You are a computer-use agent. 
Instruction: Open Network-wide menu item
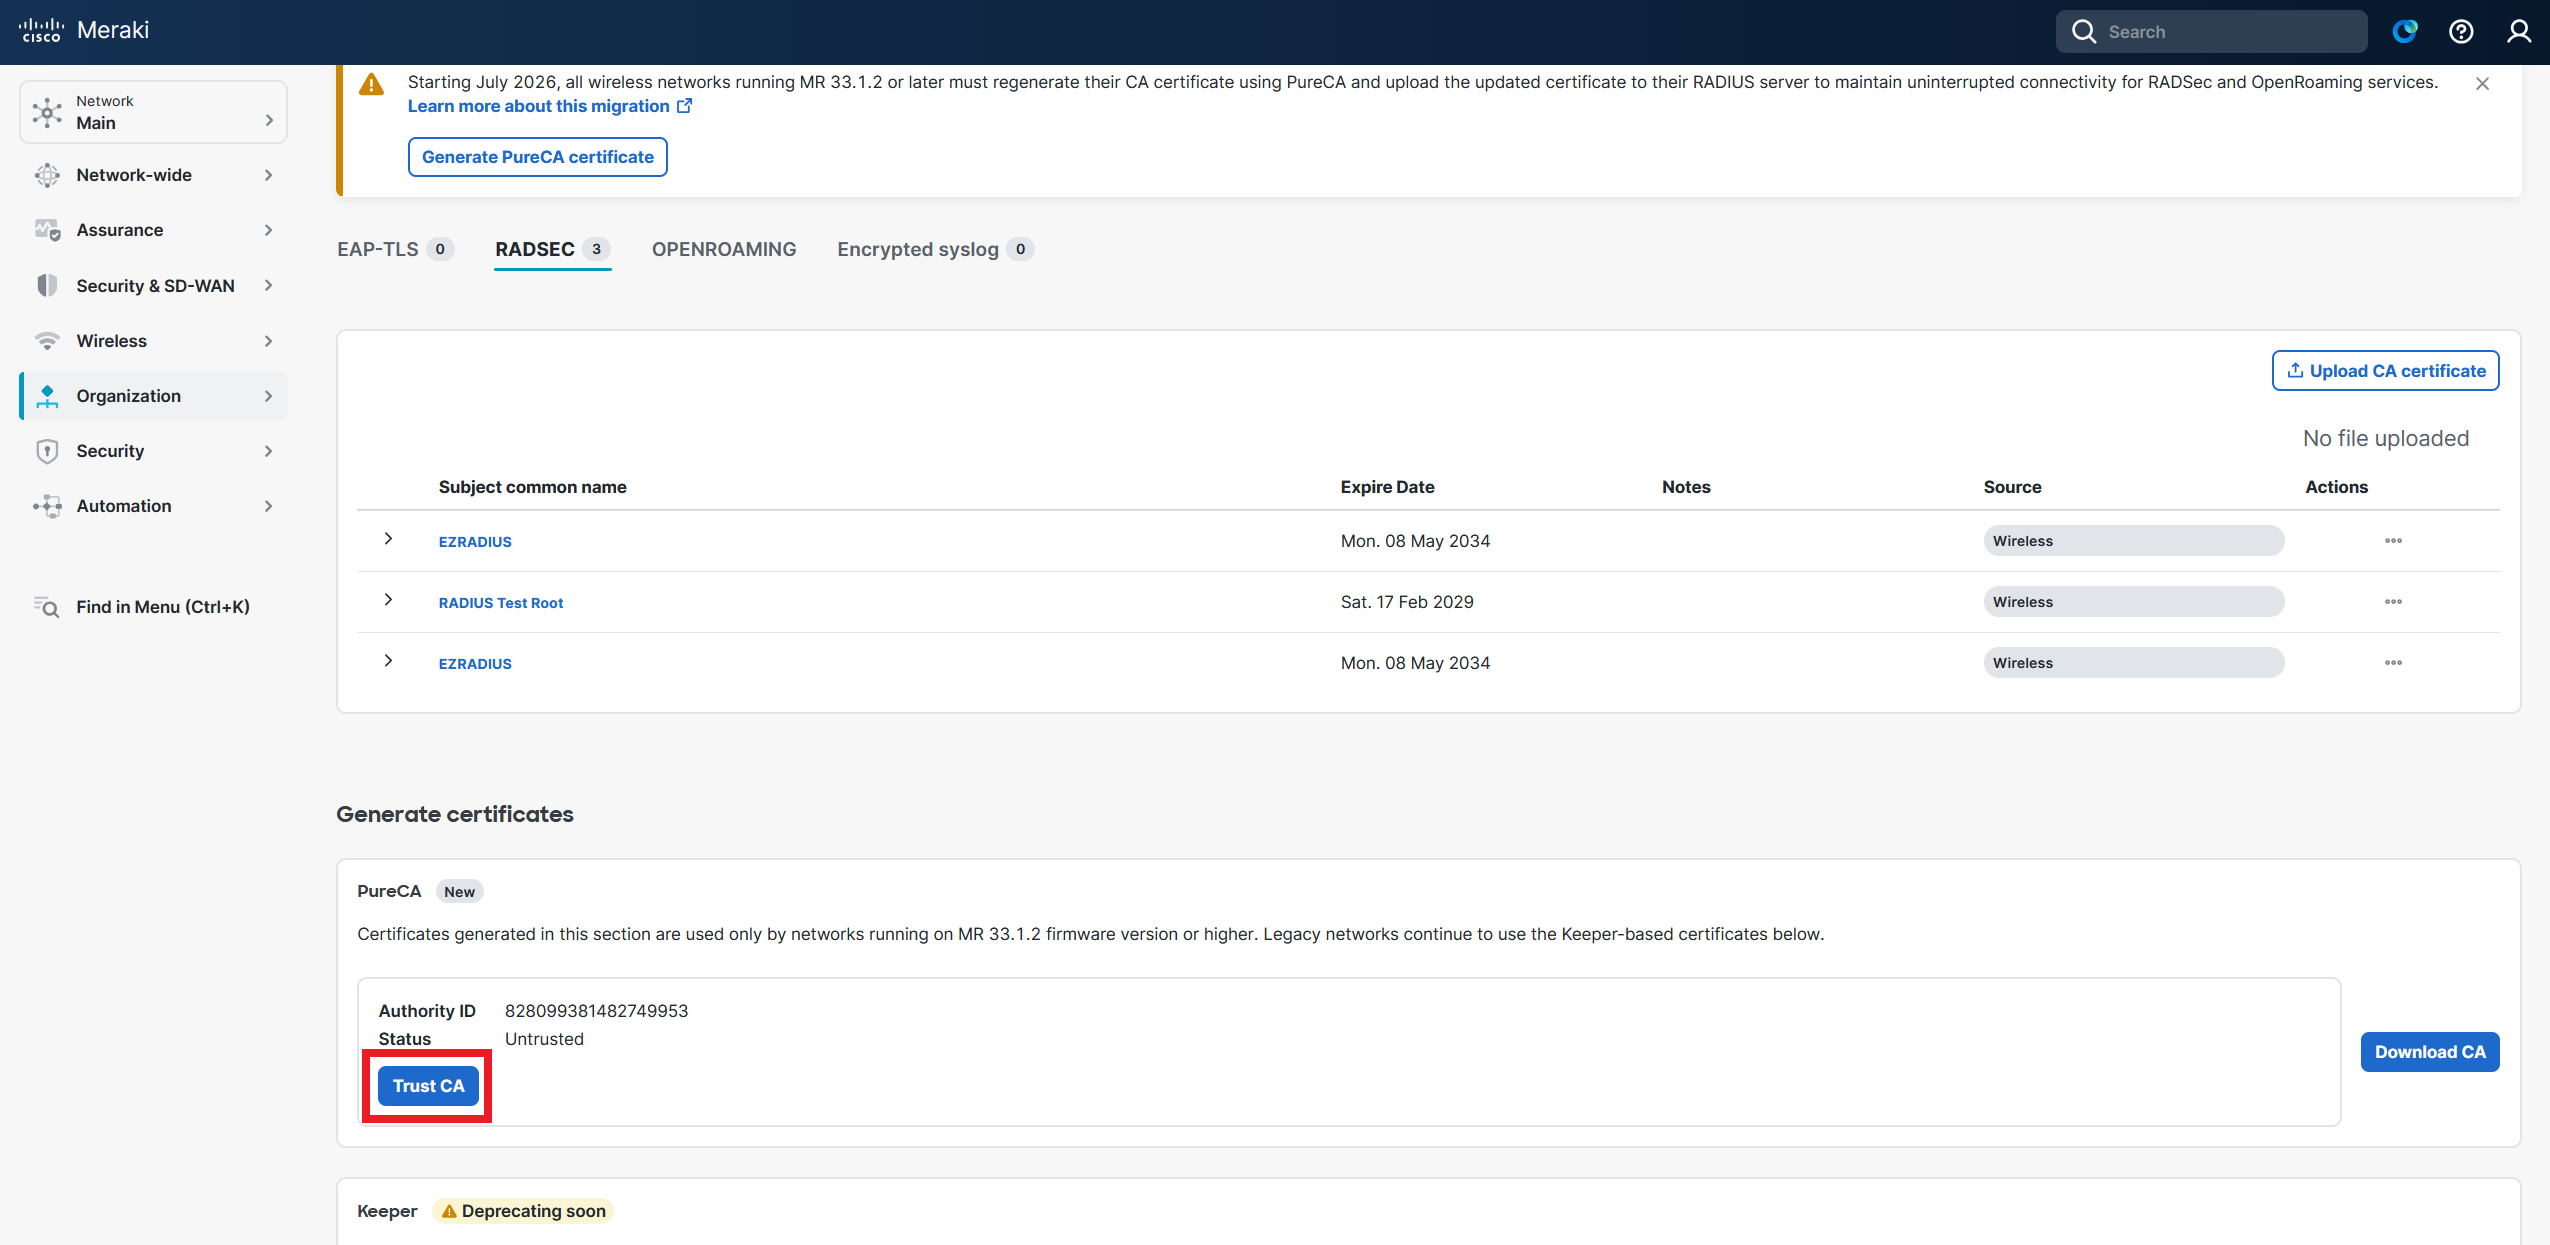[153, 175]
